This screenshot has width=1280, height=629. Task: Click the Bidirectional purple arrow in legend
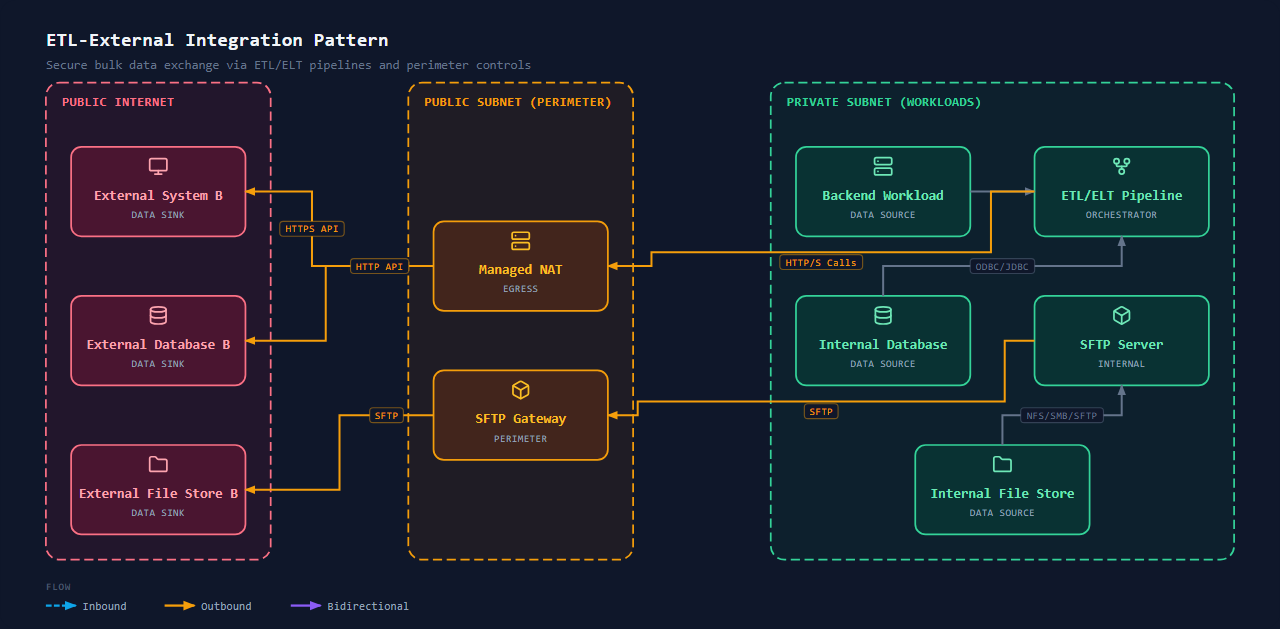(x=306, y=606)
